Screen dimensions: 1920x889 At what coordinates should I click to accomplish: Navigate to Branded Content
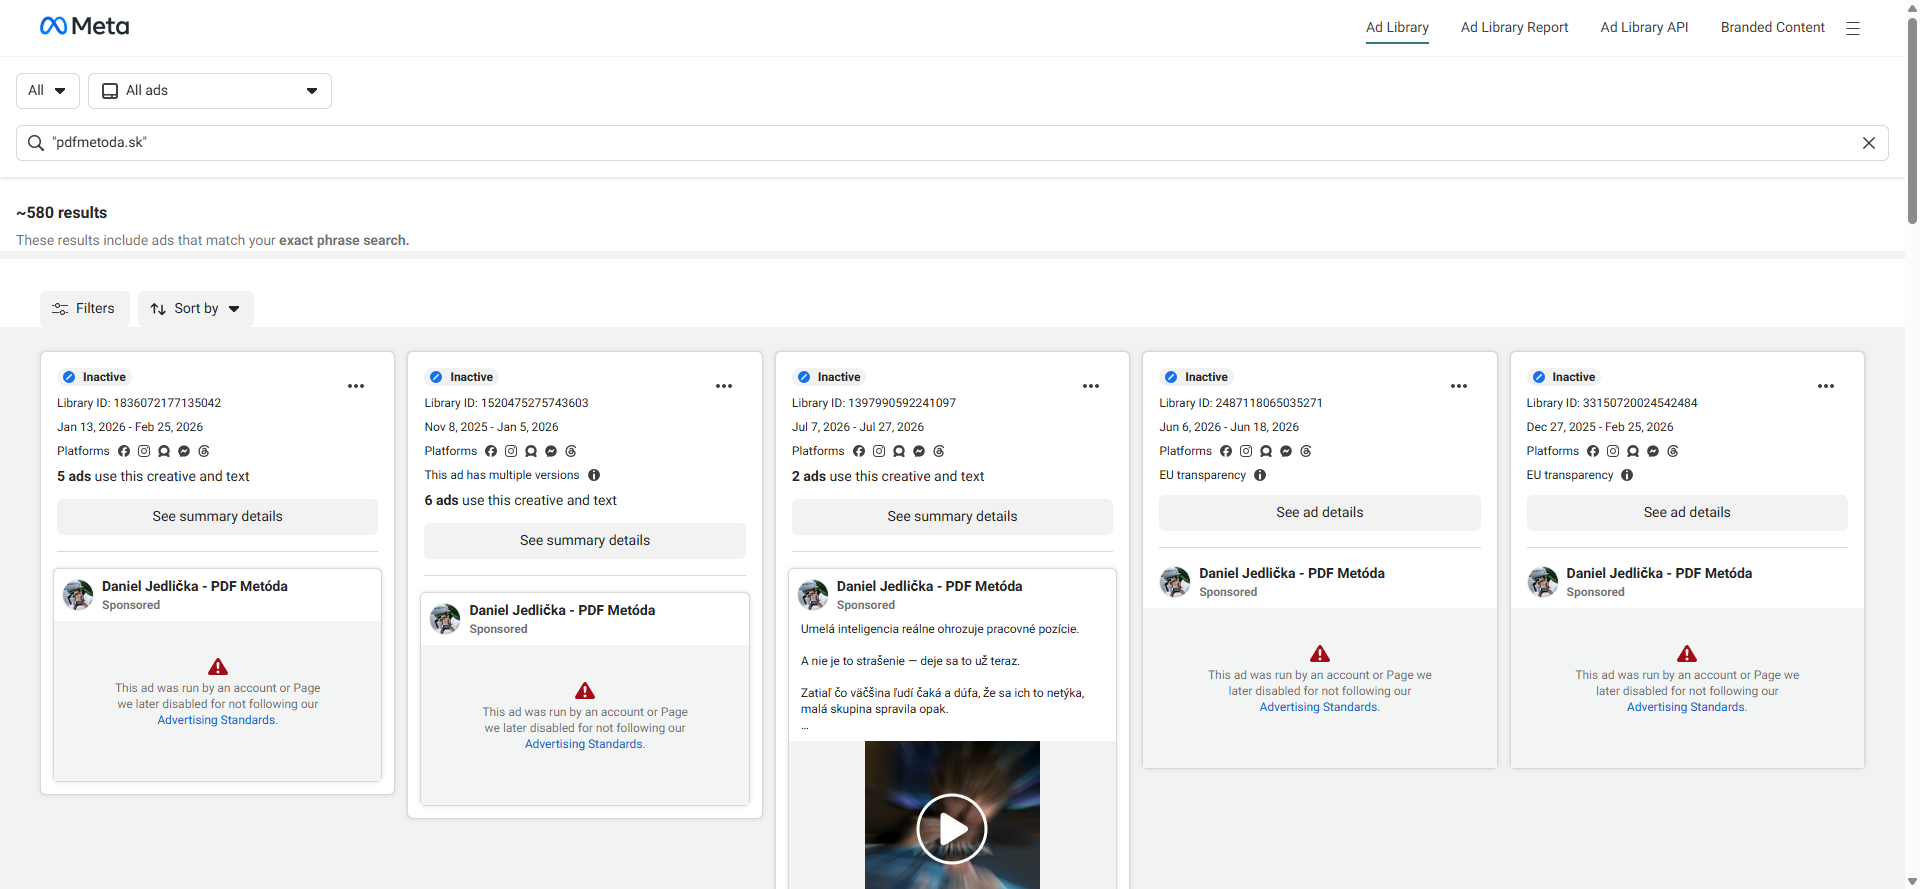pyautogui.click(x=1772, y=28)
